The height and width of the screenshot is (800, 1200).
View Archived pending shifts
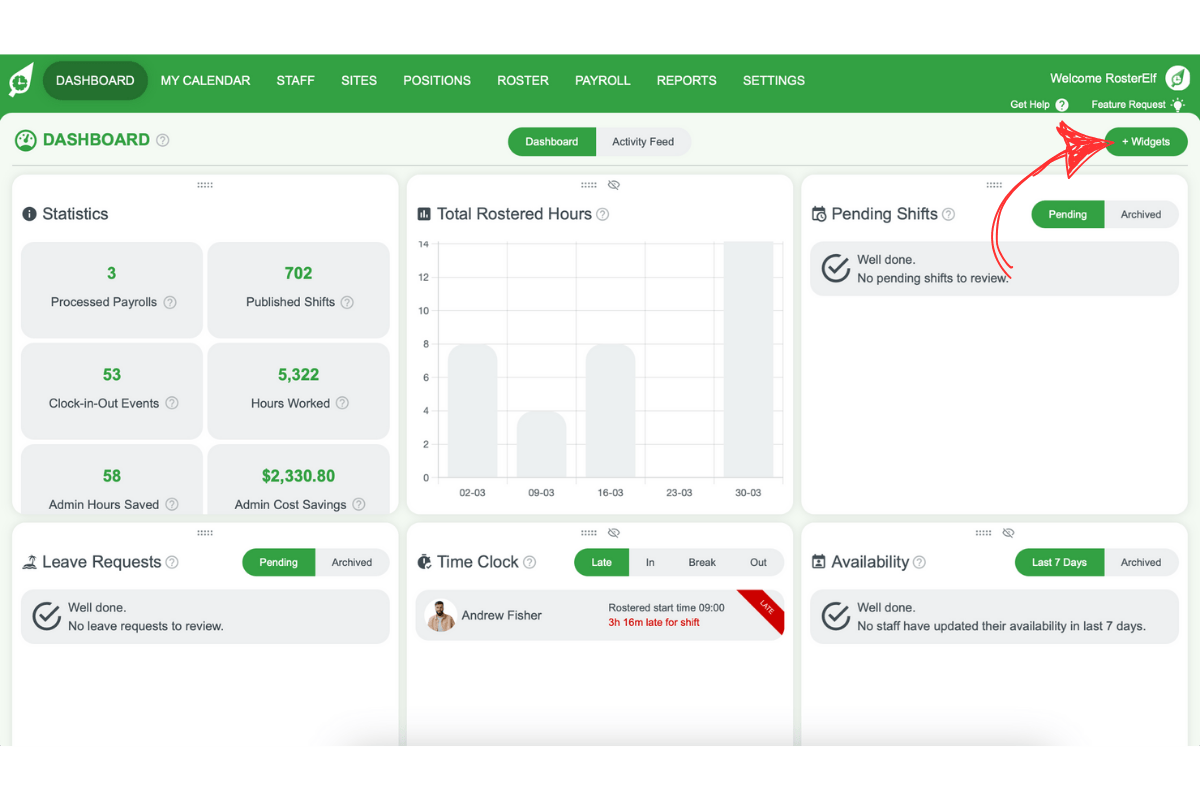click(1141, 214)
